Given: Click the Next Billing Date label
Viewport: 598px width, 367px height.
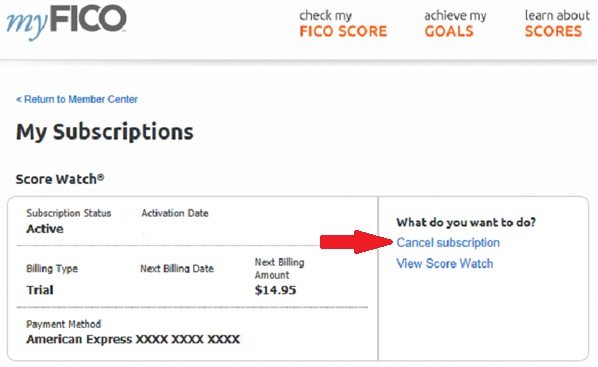Looking at the screenshot, I should [177, 268].
